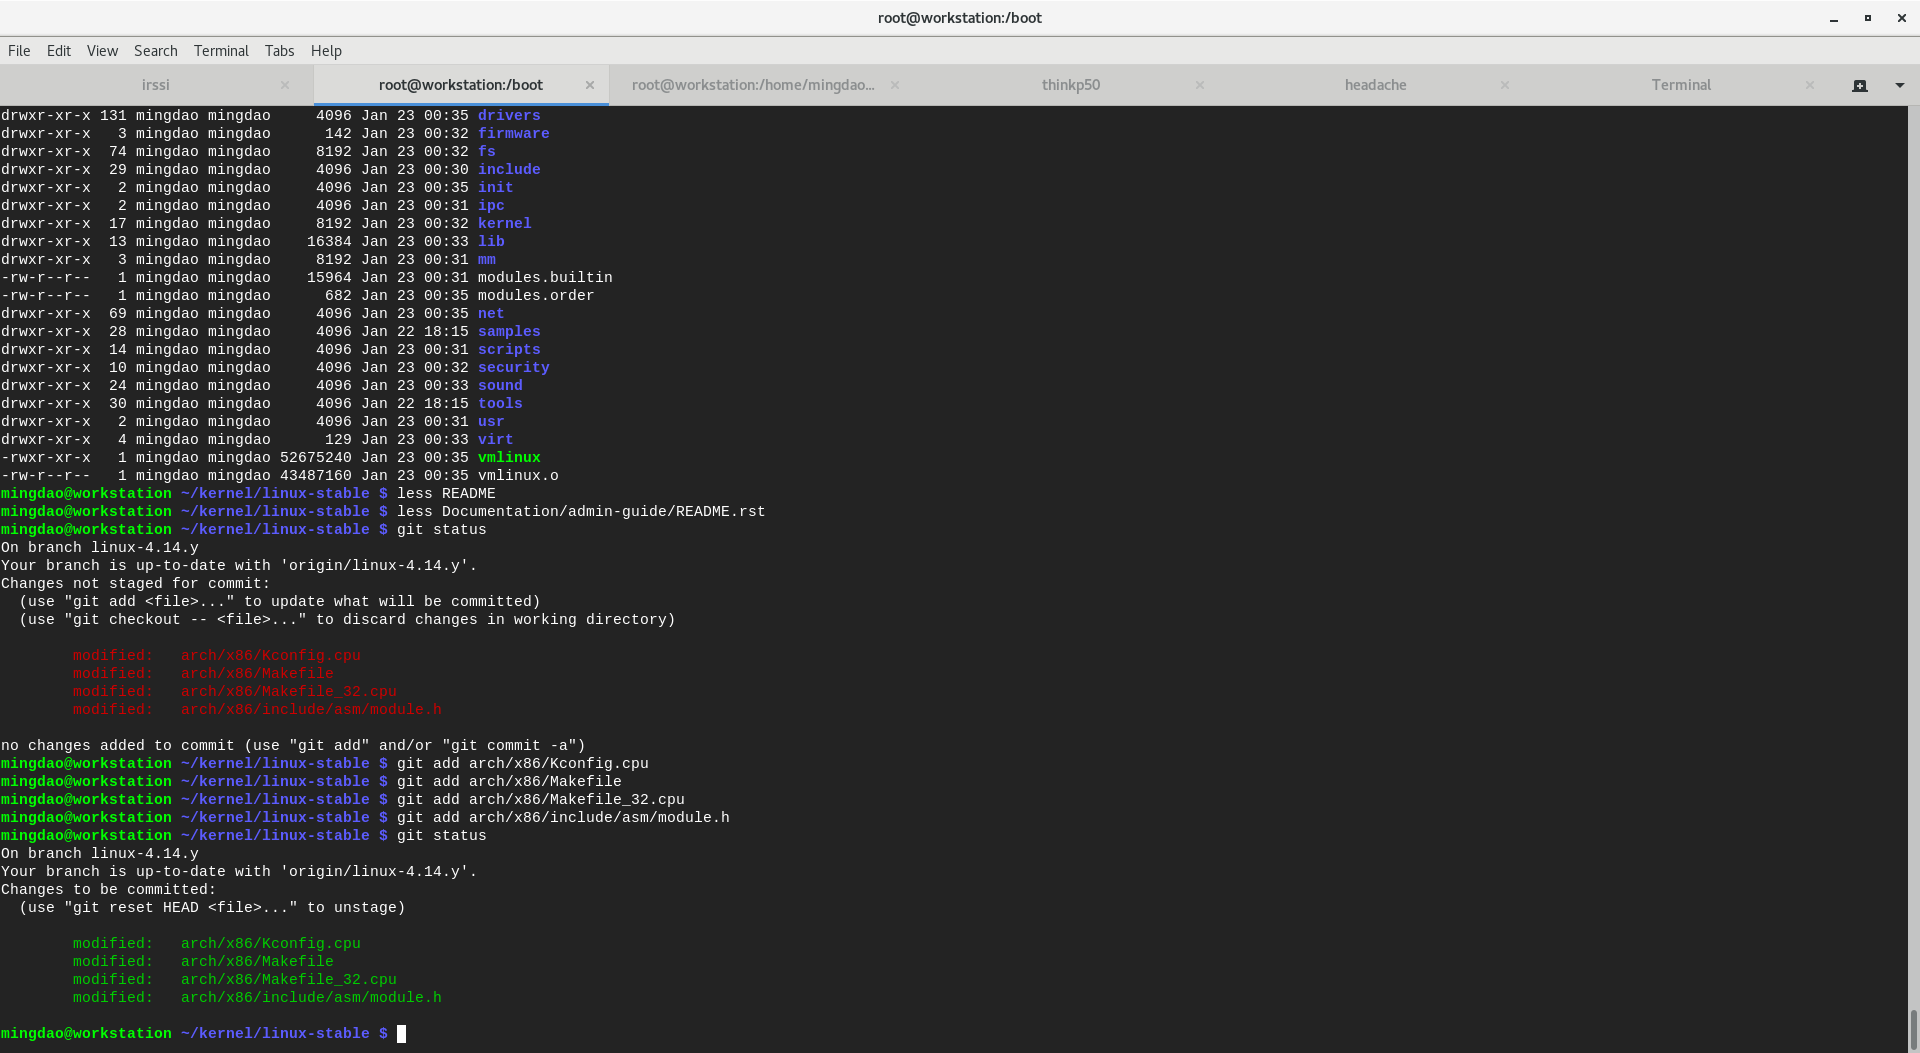
Task: Click the 52675240 file size value
Action: tap(316, 458)
